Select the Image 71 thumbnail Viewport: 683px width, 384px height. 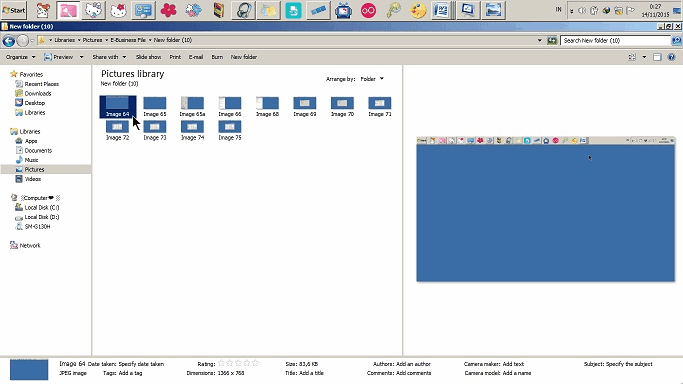380,107
